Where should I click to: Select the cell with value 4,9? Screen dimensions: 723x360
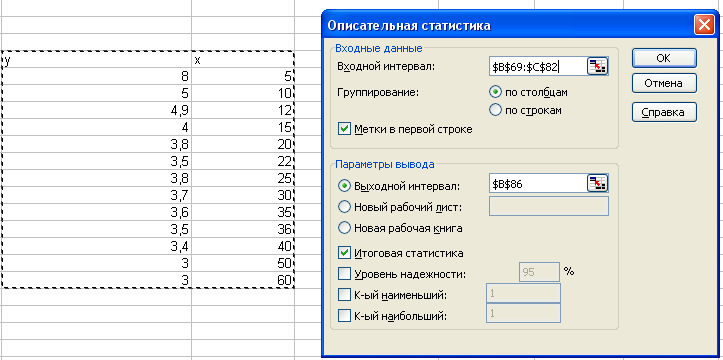click(x=96, y=110)
